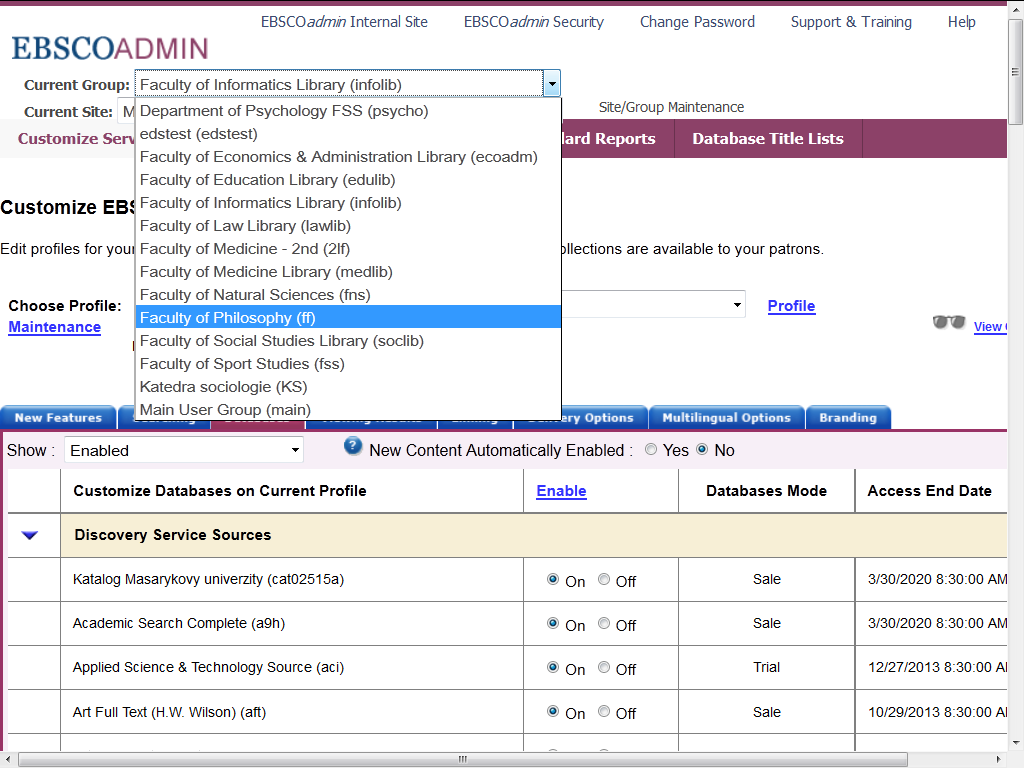The height and width of the screenshot is (768, 1024).
Task: Click the View link beside glasses
Action: tap(989, 327)
